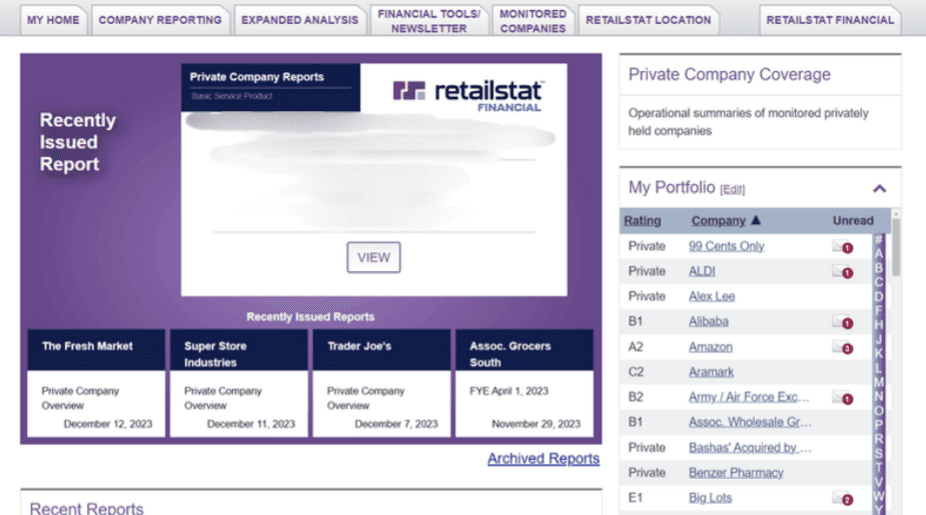Jump to letter K in portfolio index
The height and width of the screenshot is (515, 926).
click(878, 353)
